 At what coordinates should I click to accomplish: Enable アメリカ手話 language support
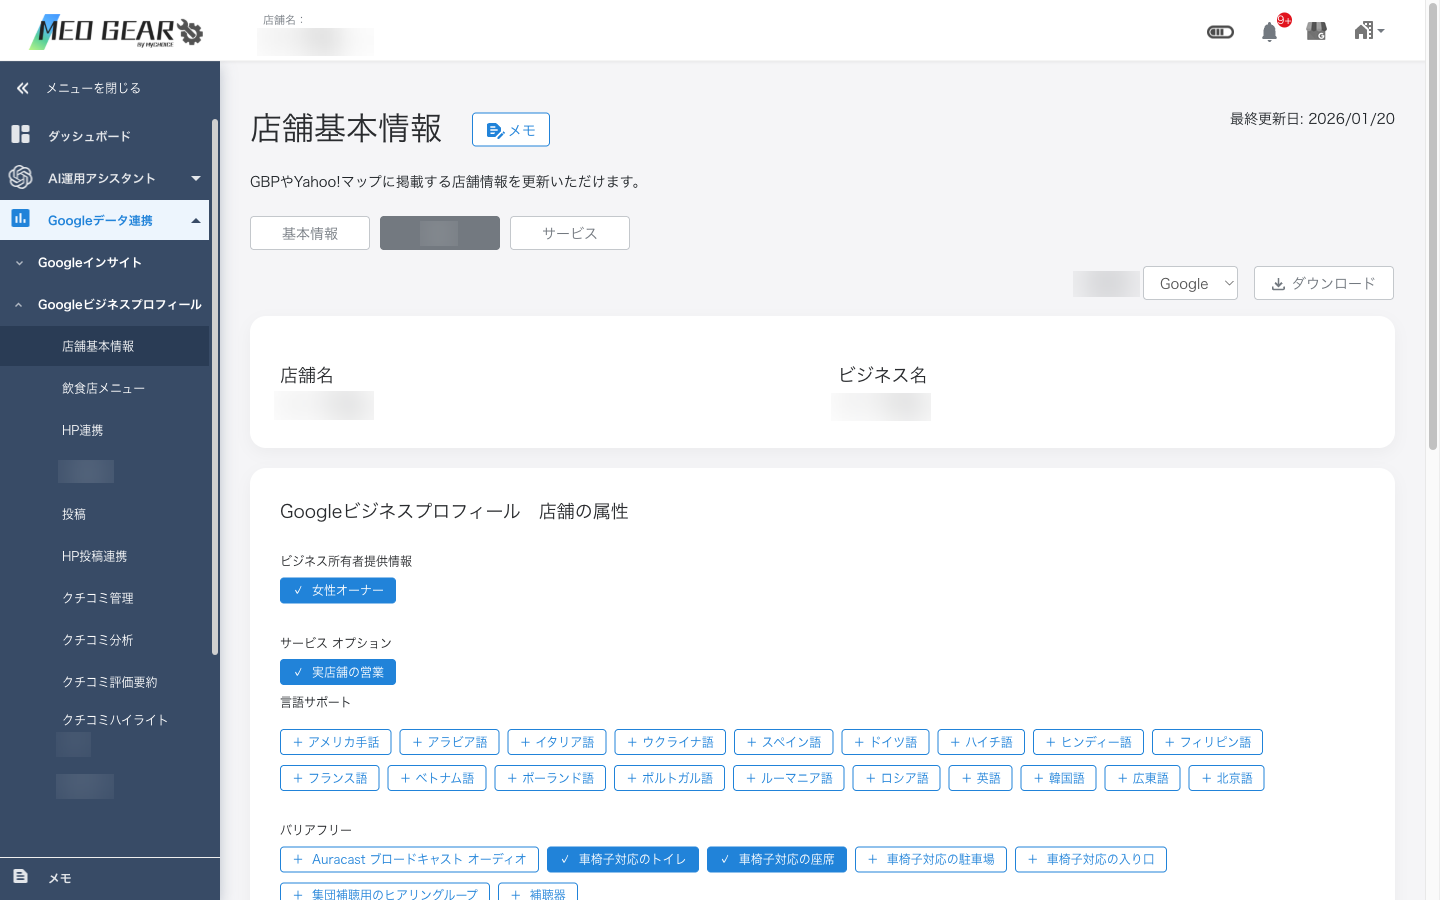click(336, 742)
